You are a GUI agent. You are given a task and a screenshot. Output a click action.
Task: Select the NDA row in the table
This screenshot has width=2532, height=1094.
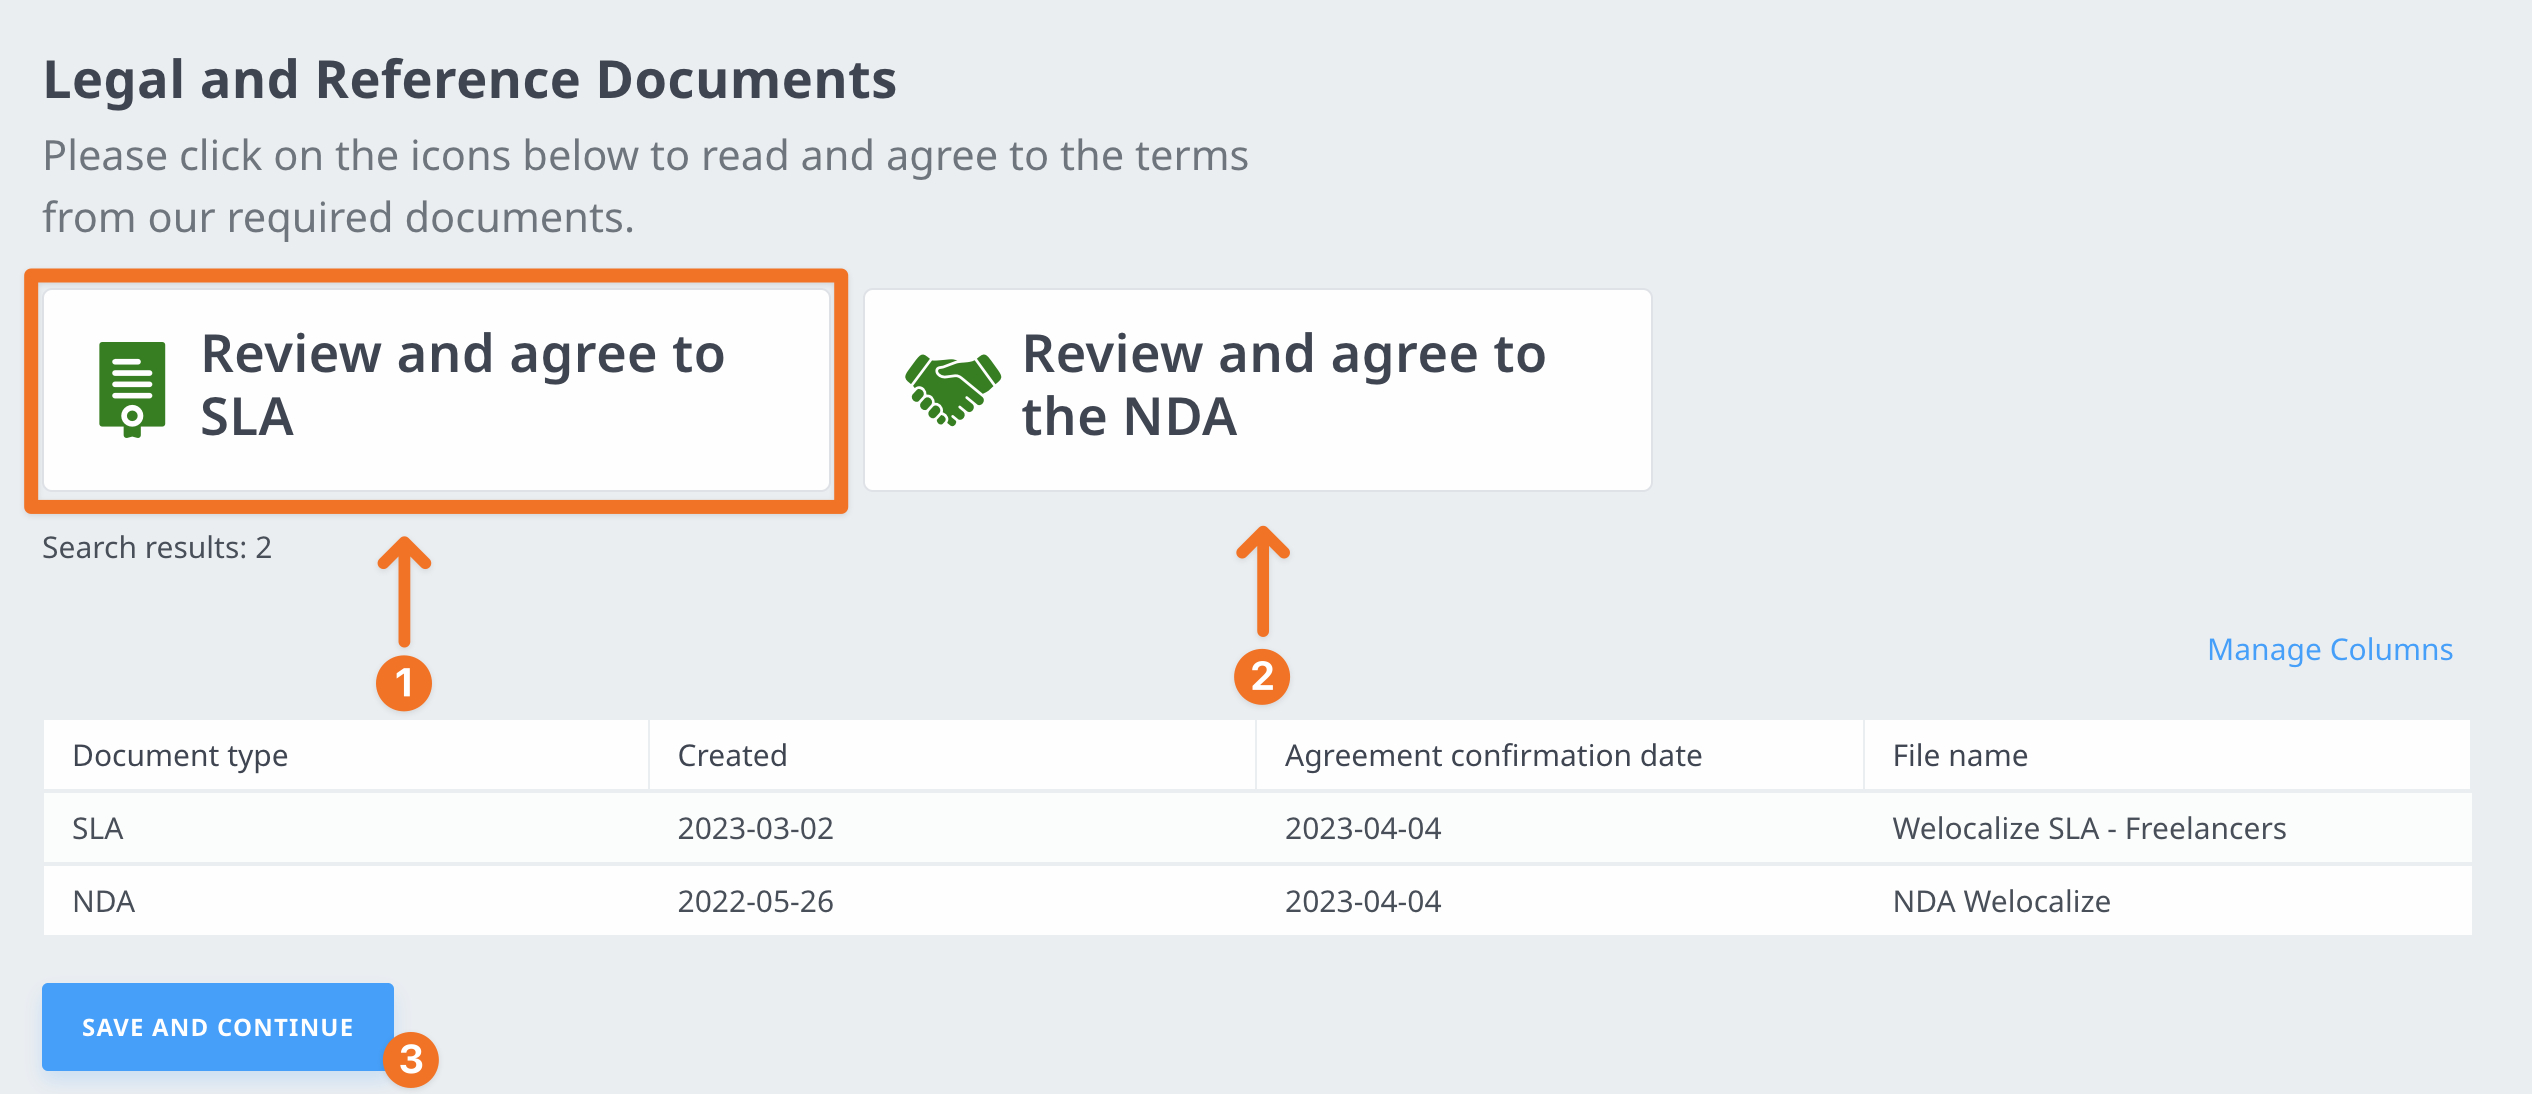(104, 902)
